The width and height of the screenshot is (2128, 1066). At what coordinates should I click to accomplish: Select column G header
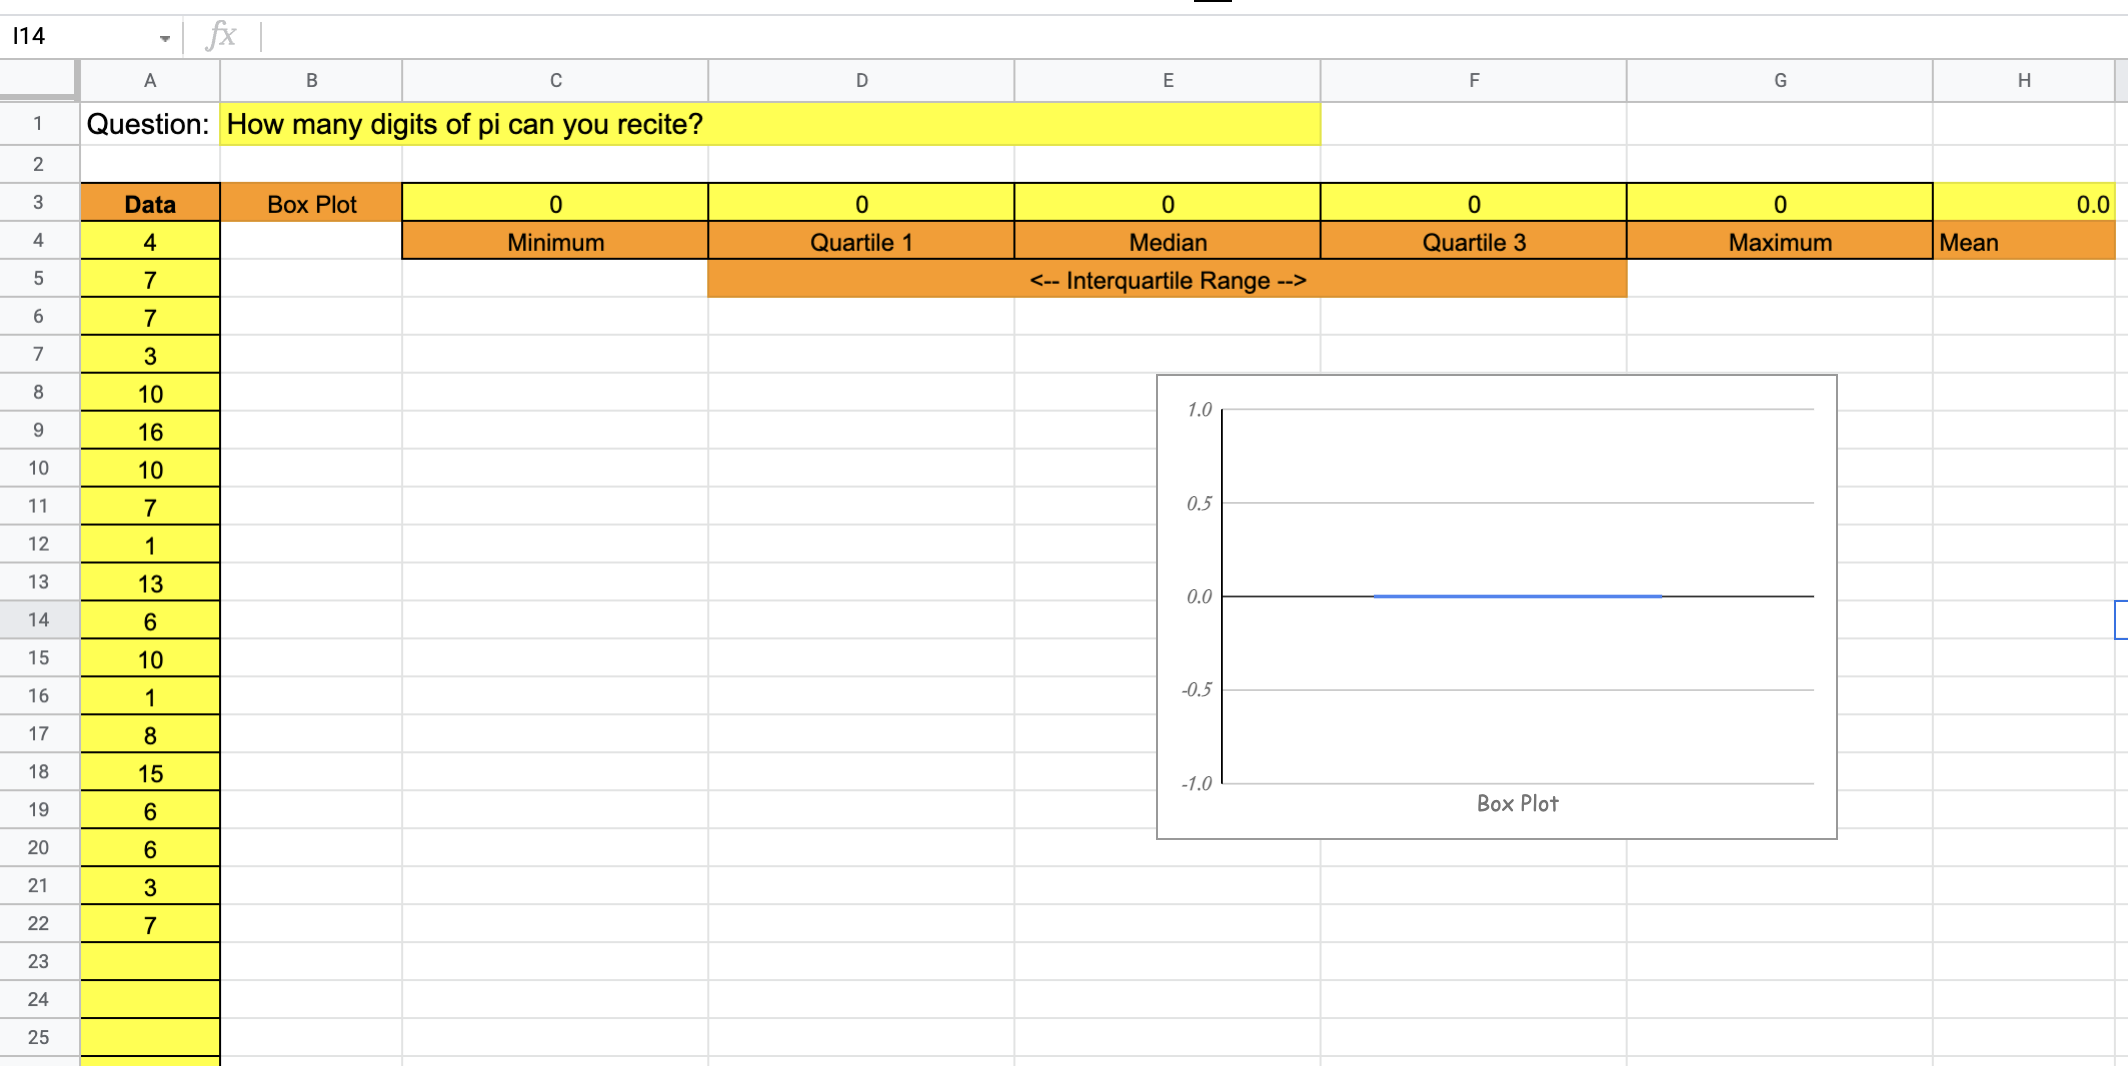point(1779,80)
